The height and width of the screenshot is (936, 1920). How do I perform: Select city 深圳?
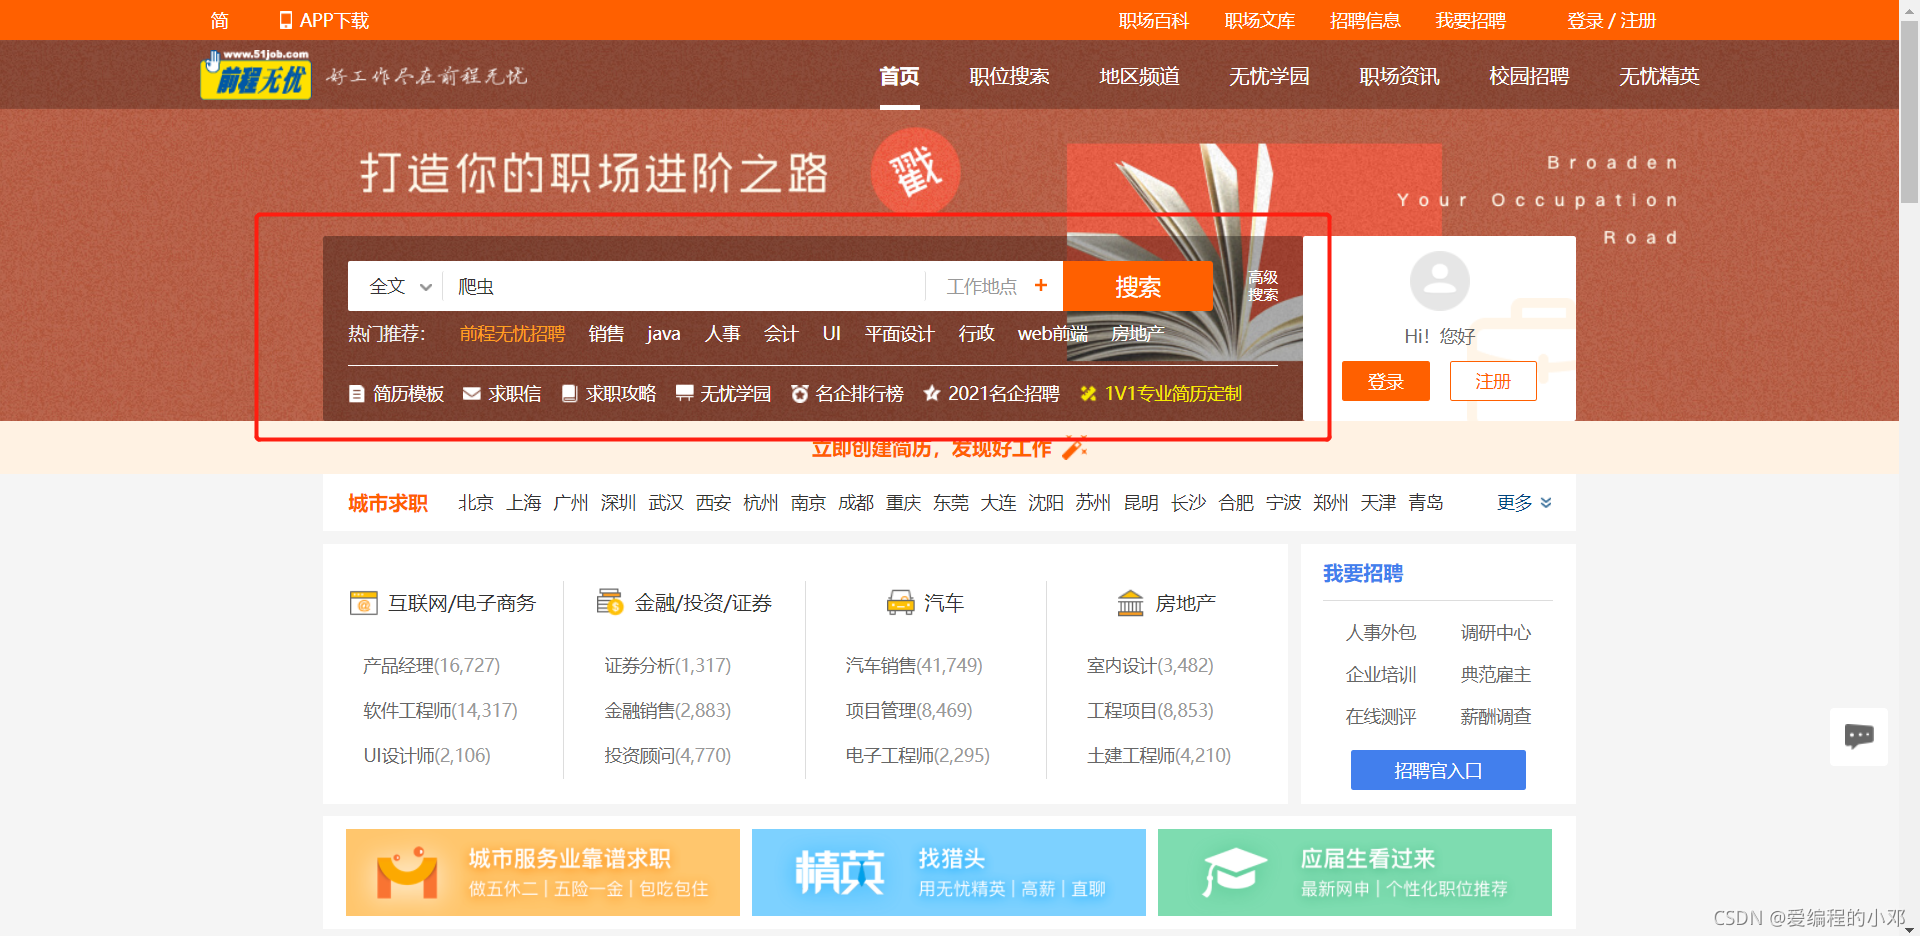coord(618,503)
